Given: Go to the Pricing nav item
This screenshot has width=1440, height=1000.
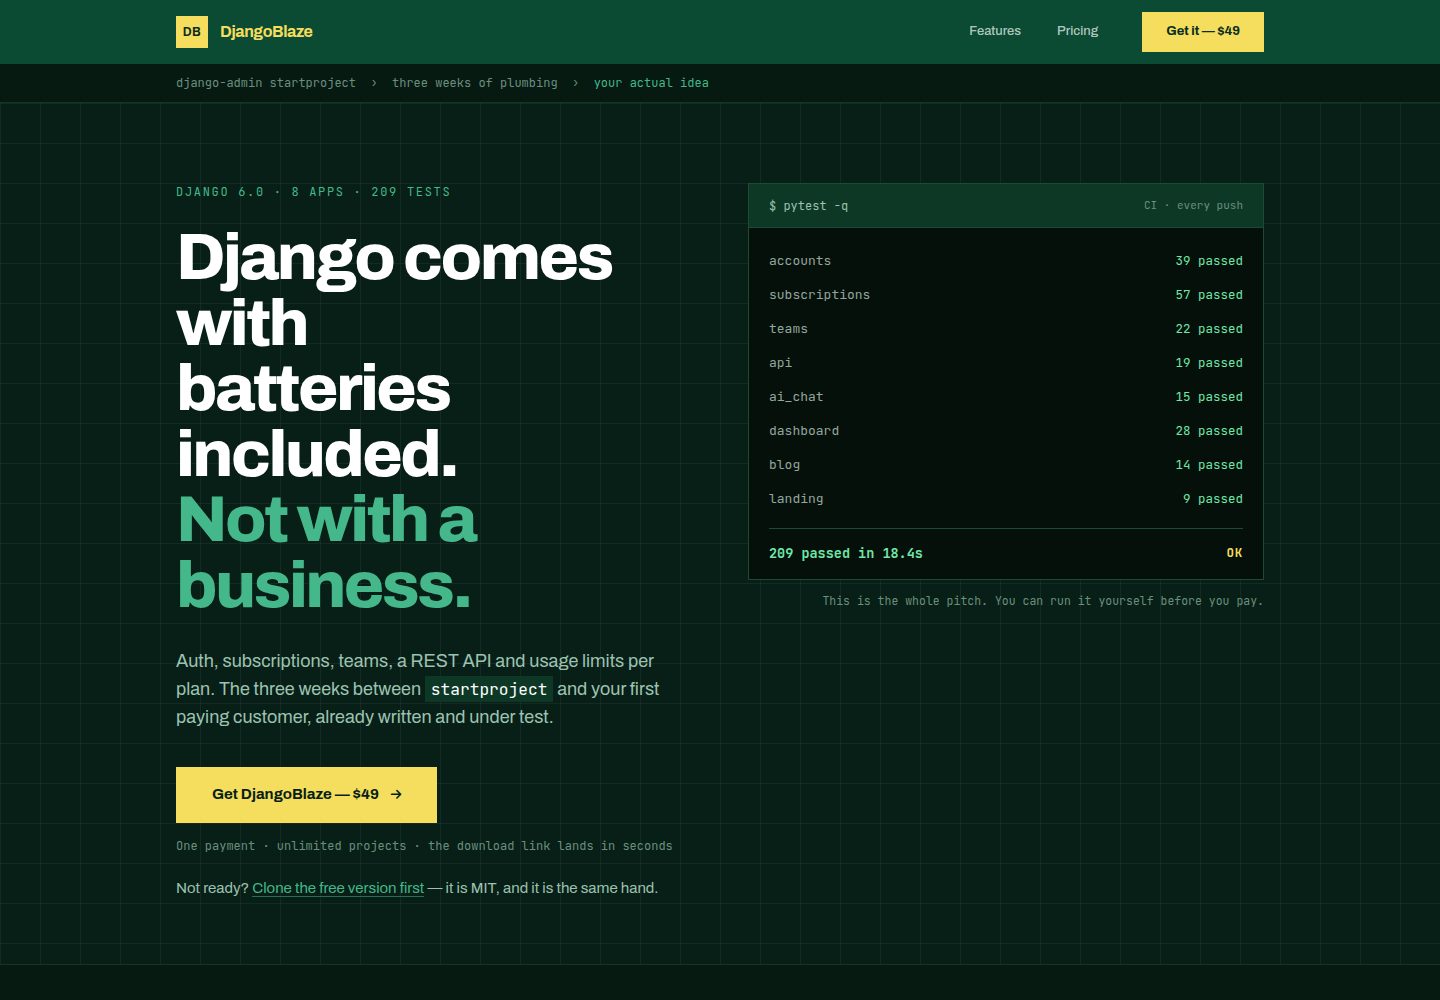Looking at the screenshot, I should (1077, 31).
